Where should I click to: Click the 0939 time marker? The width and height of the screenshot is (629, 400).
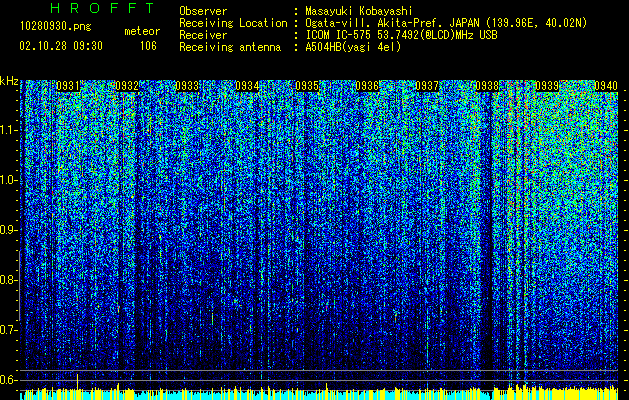coord(547,86)
